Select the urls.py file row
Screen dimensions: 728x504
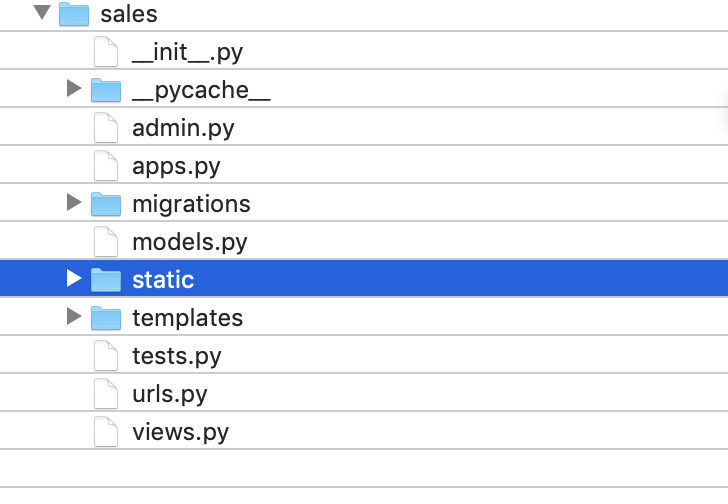(364, 393)
